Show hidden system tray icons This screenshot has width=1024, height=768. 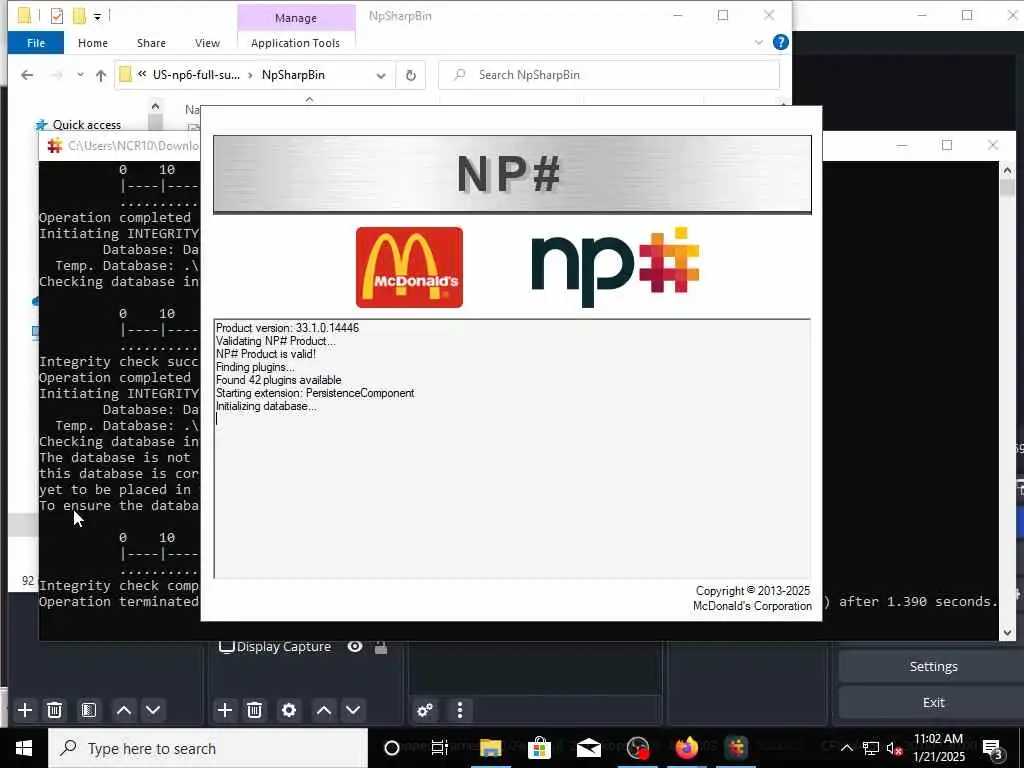point(846,748)
